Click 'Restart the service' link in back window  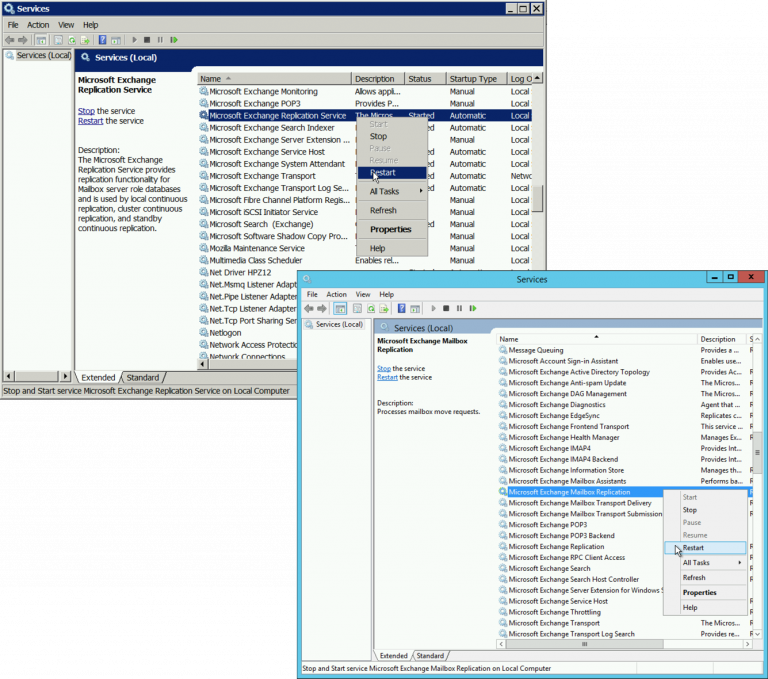point(91,121)
